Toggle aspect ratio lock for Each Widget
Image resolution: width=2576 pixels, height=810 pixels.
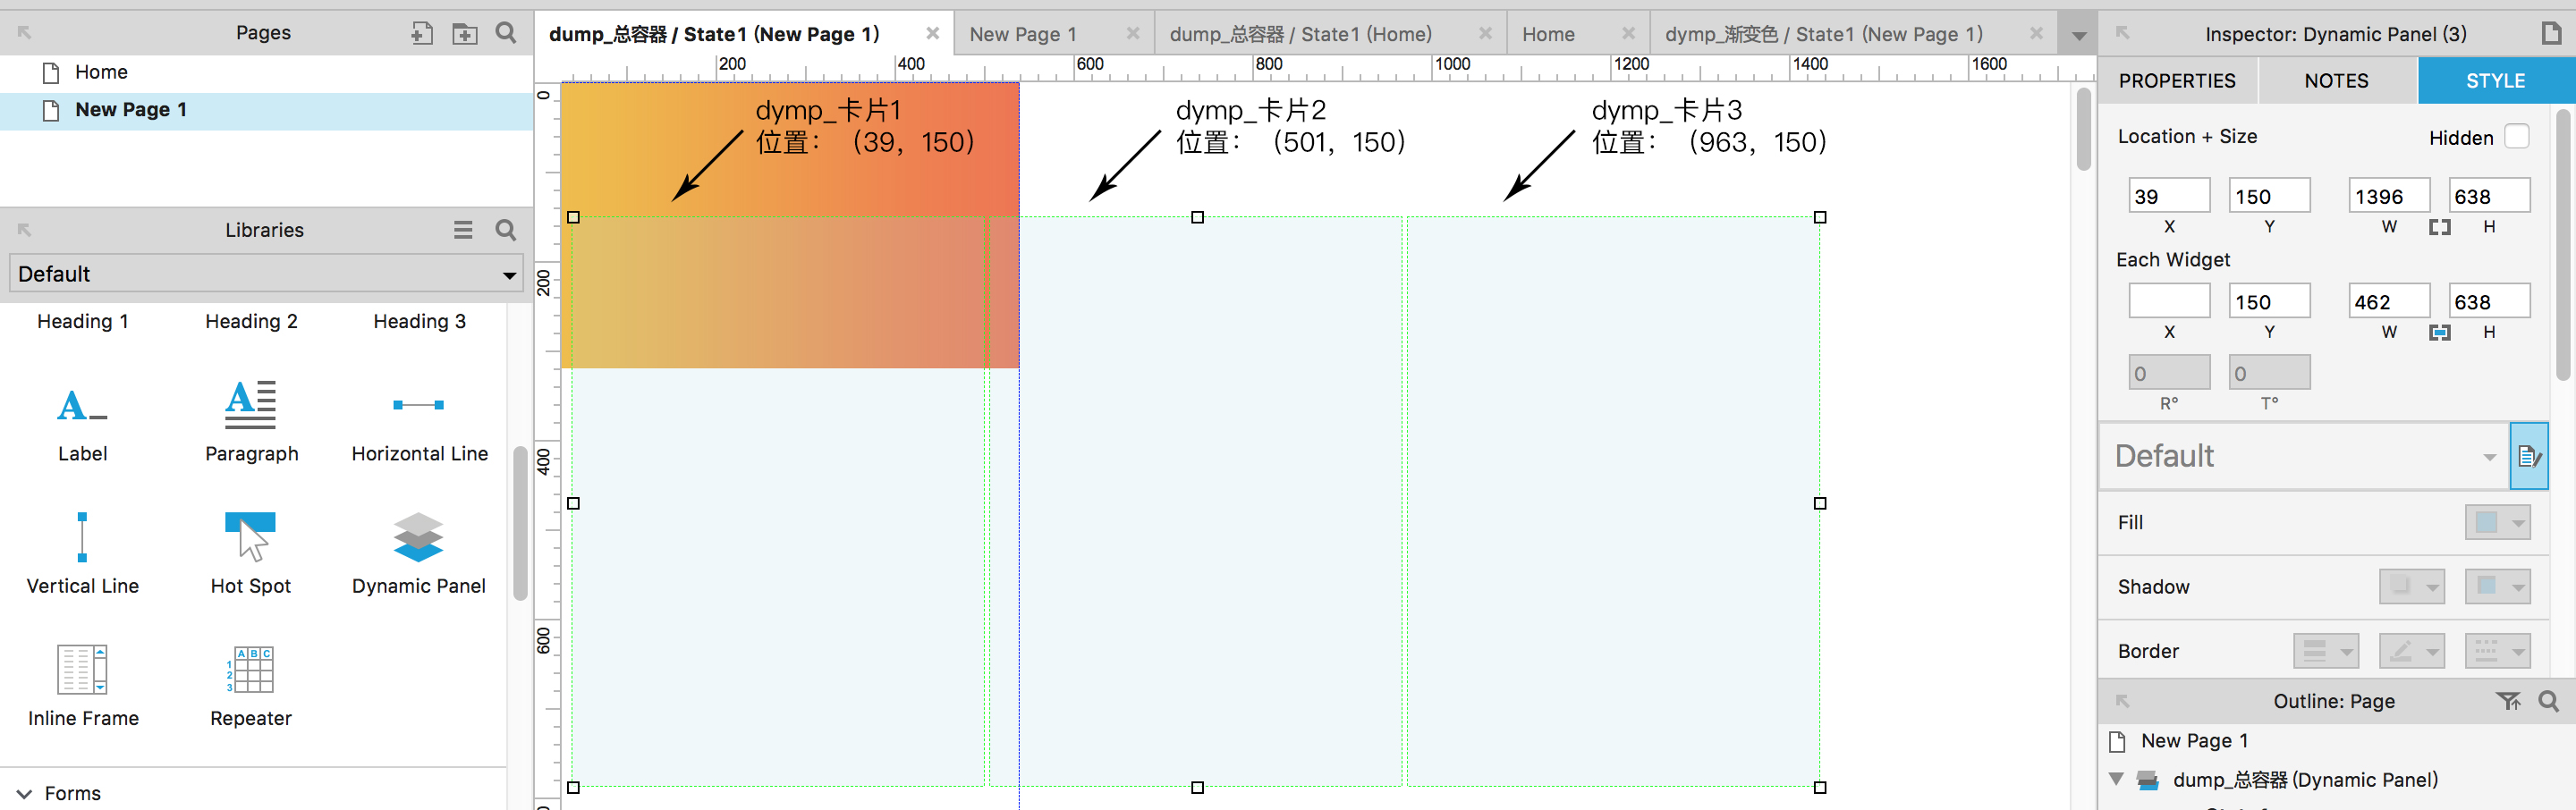2440,332
